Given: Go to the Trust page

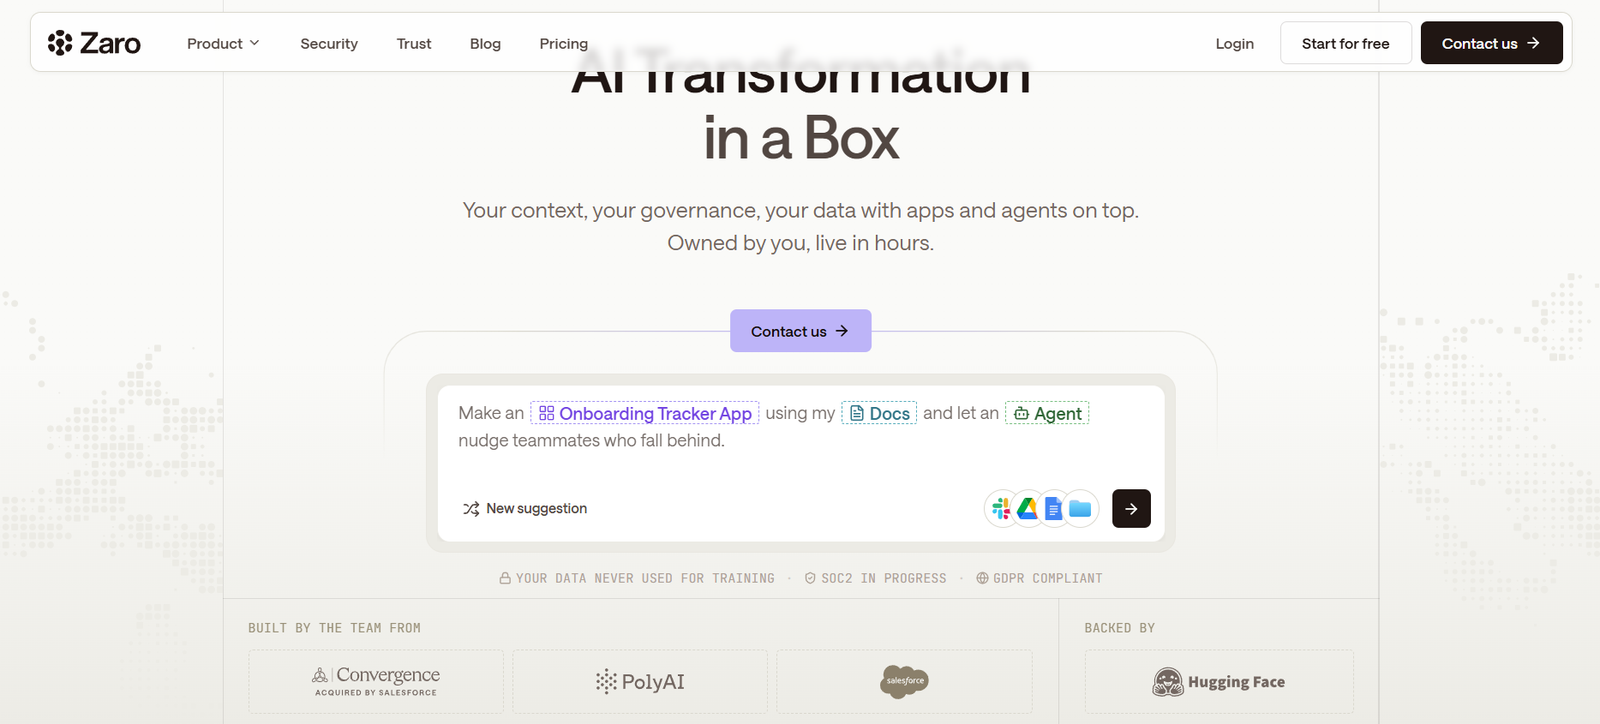Looking at the screenshot, I should 414,43.
